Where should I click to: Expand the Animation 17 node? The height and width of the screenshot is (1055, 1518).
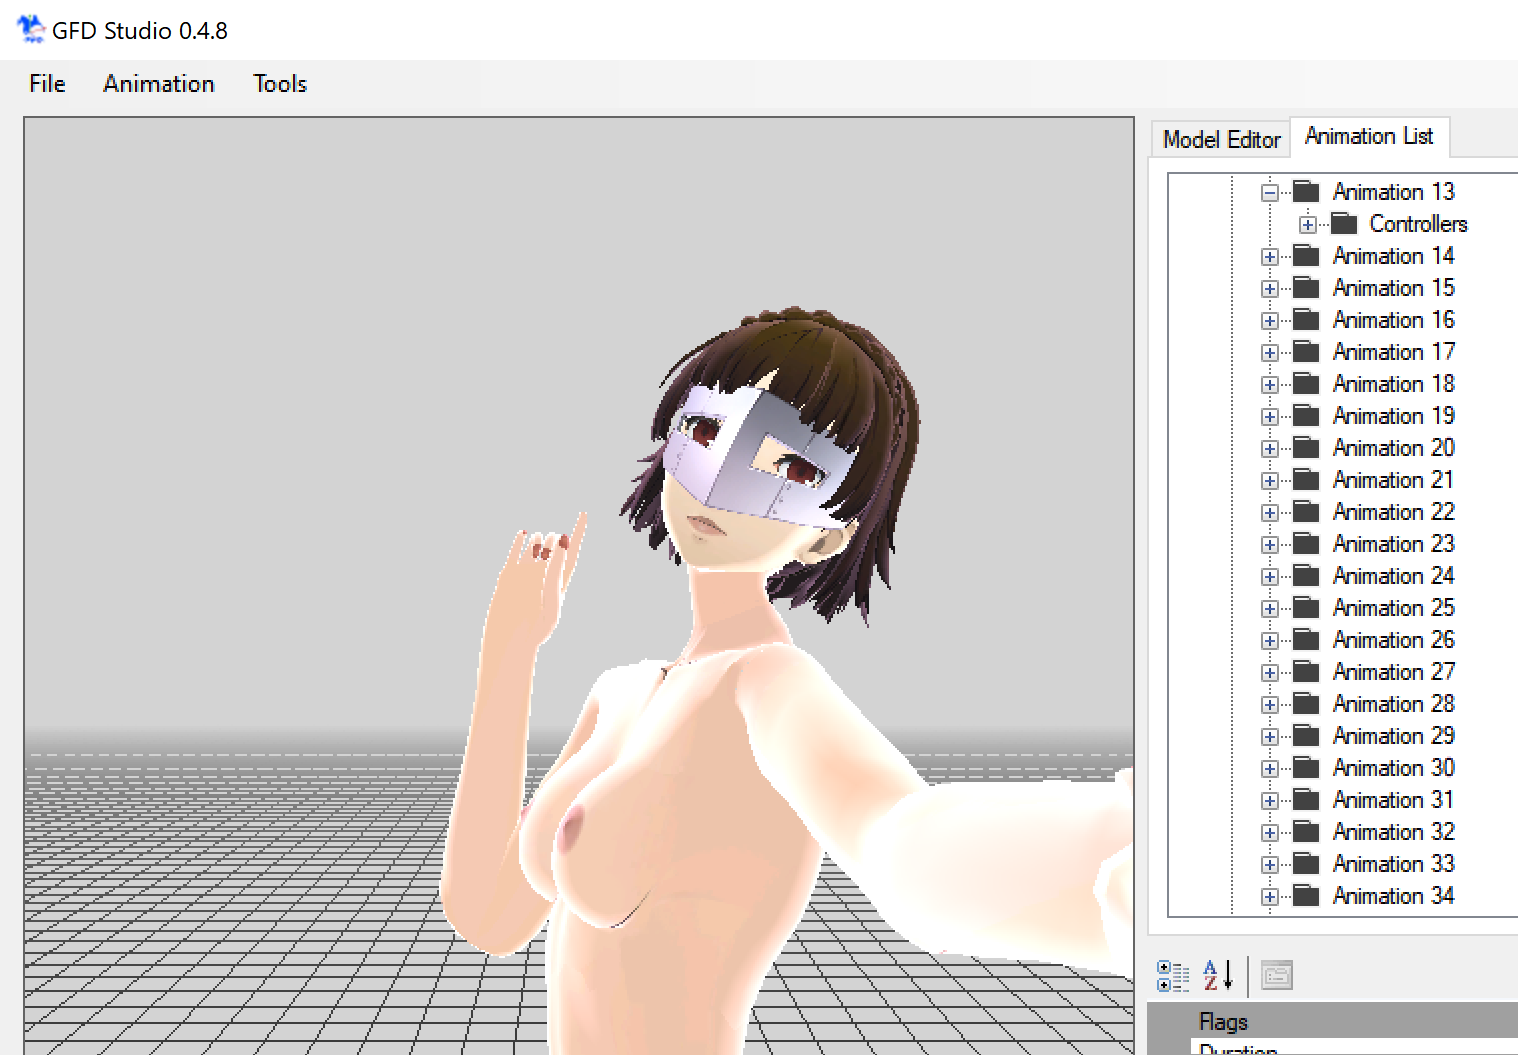[1270, 353]
